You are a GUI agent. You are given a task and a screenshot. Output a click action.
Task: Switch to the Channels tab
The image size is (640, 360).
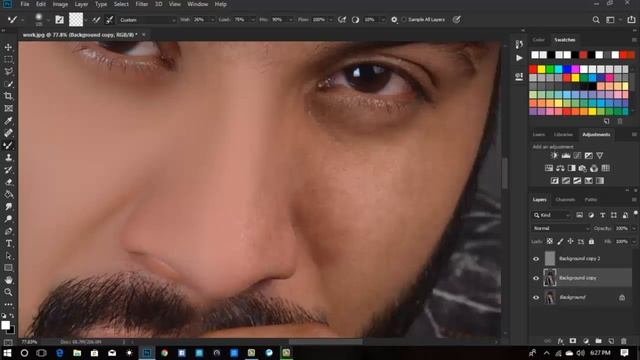click(x=565, y=200)
